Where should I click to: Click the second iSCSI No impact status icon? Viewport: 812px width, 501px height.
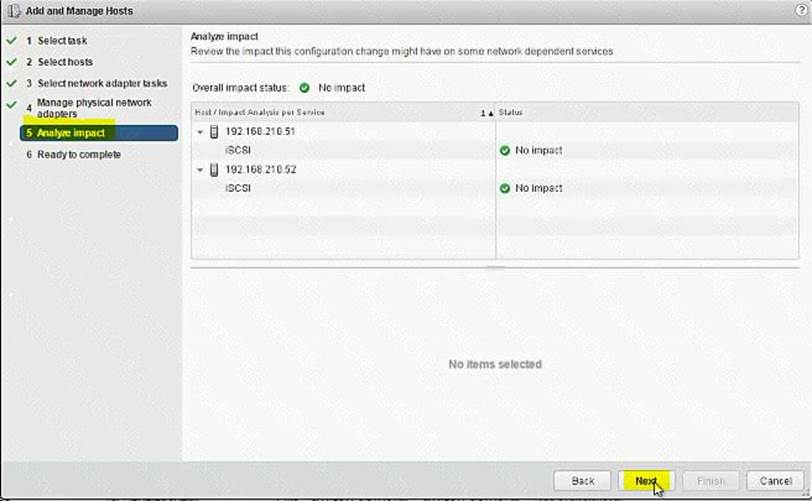505,188
